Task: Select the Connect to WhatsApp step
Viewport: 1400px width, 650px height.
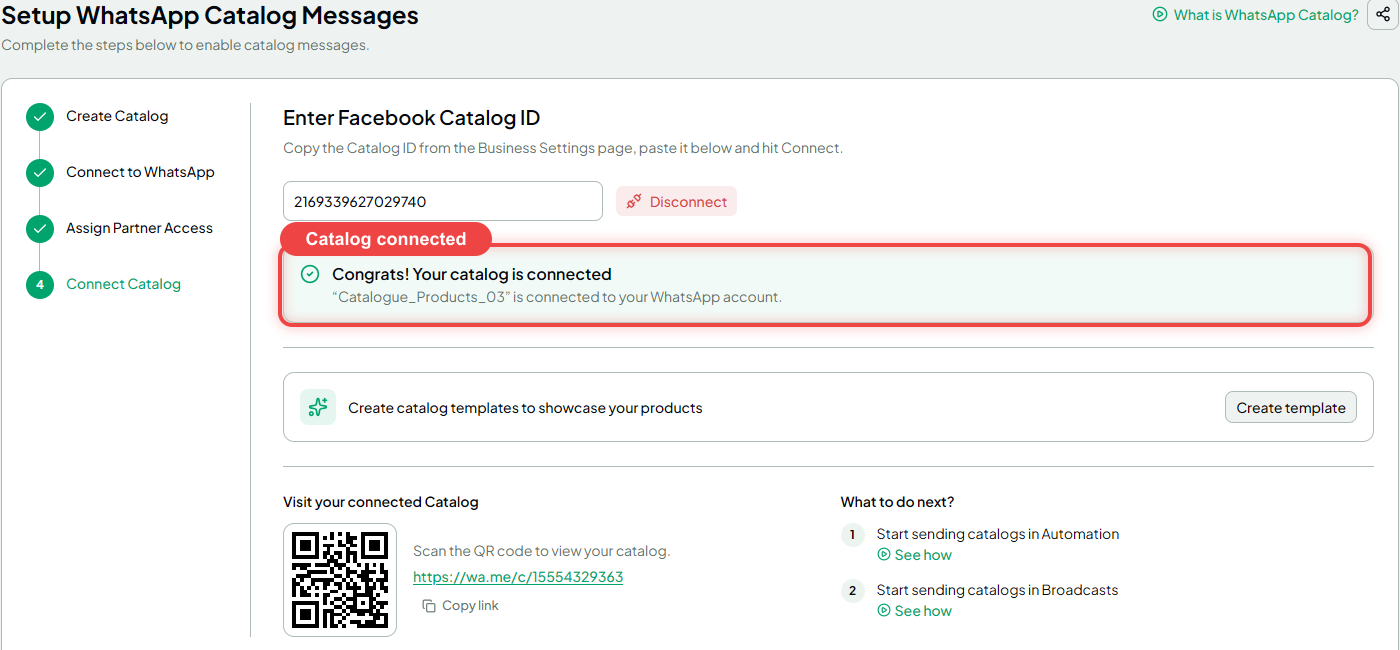Action: point(140,172)
